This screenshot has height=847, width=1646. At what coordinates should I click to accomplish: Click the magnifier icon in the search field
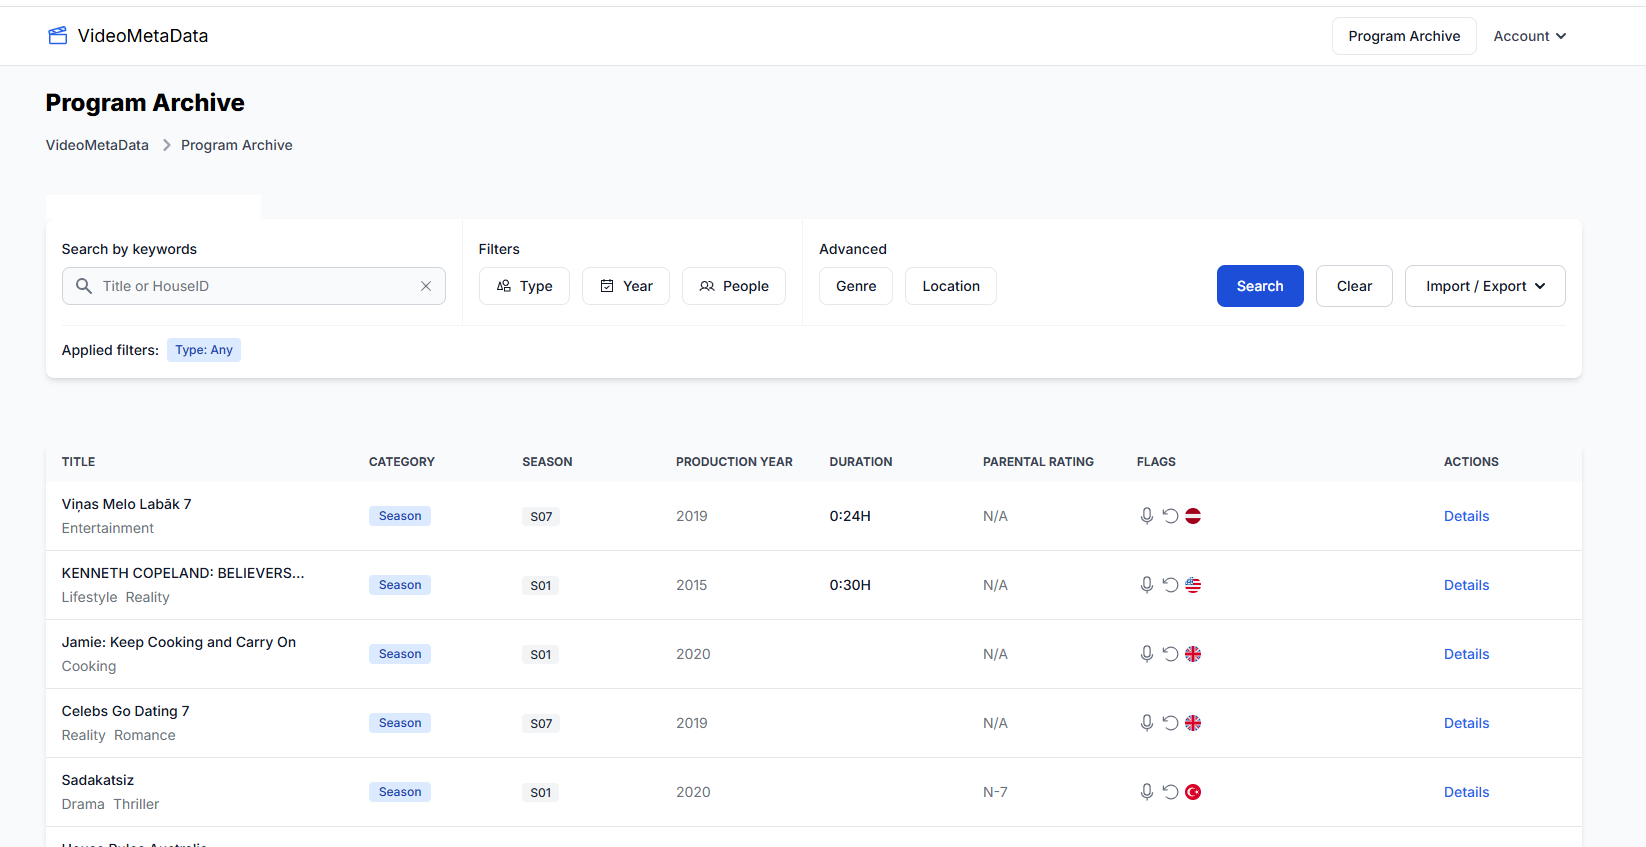84,286
